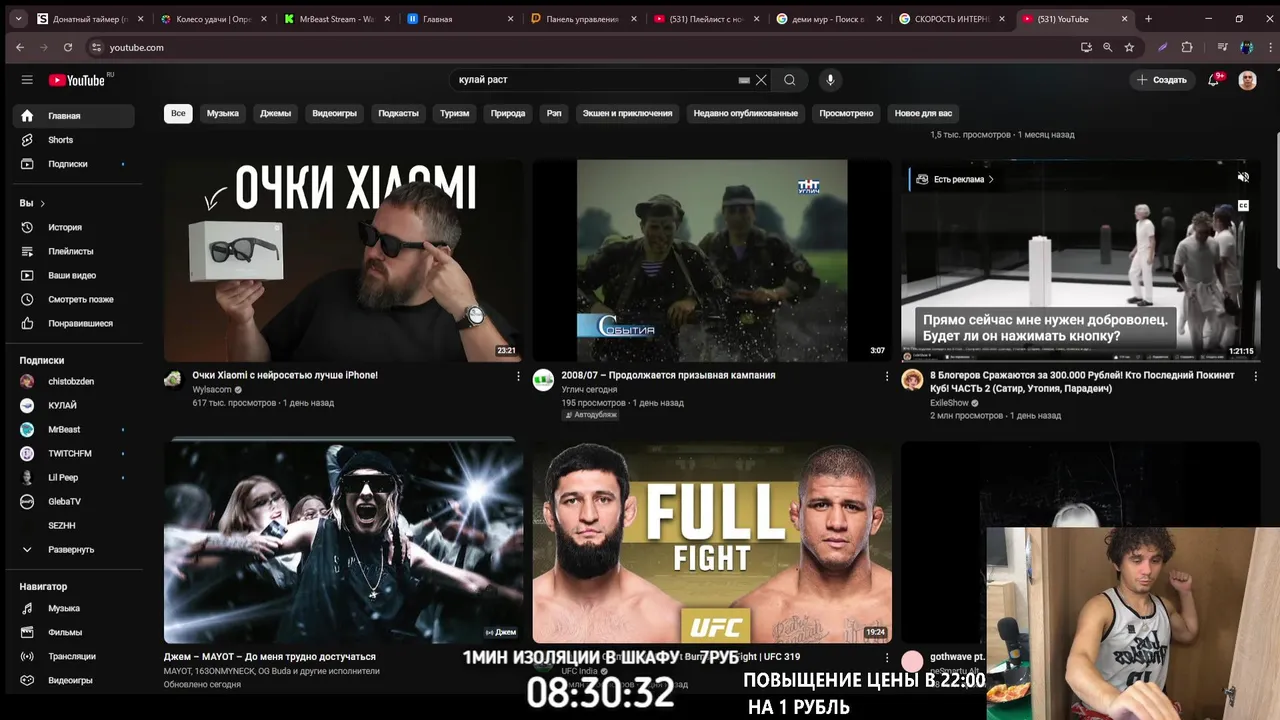Viewport: 1280px width, 720px height.
Task: Toggle subtitles CC on preview video
Action: pyautogui.click(x=1243, y=205)
